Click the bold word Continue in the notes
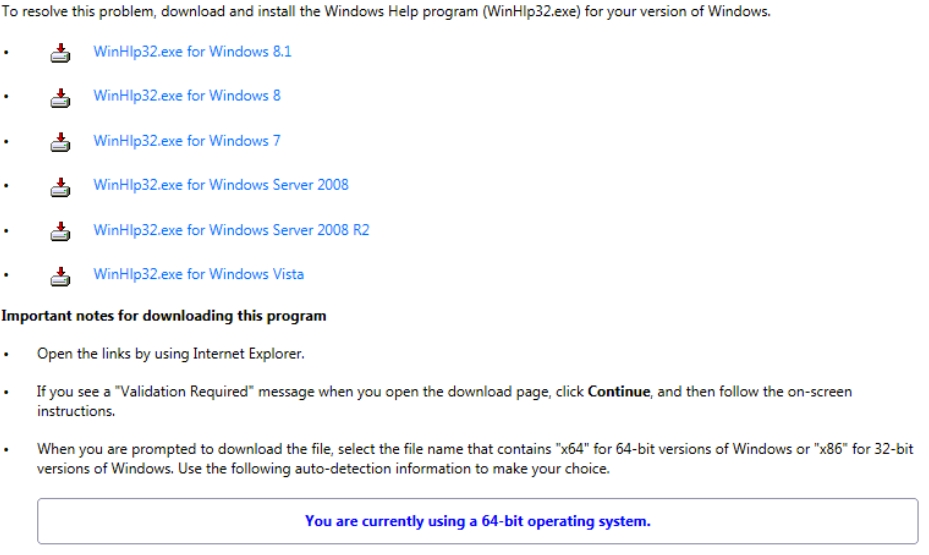The image size is (929, 555). click(x=619, y=392)
